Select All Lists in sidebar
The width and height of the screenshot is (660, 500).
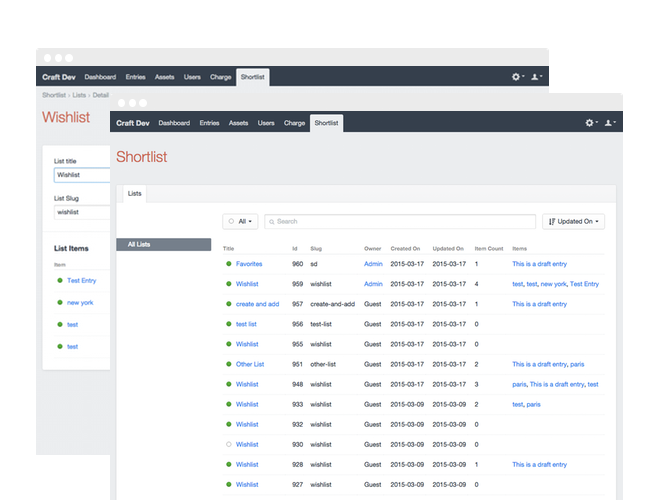point(163,244)
